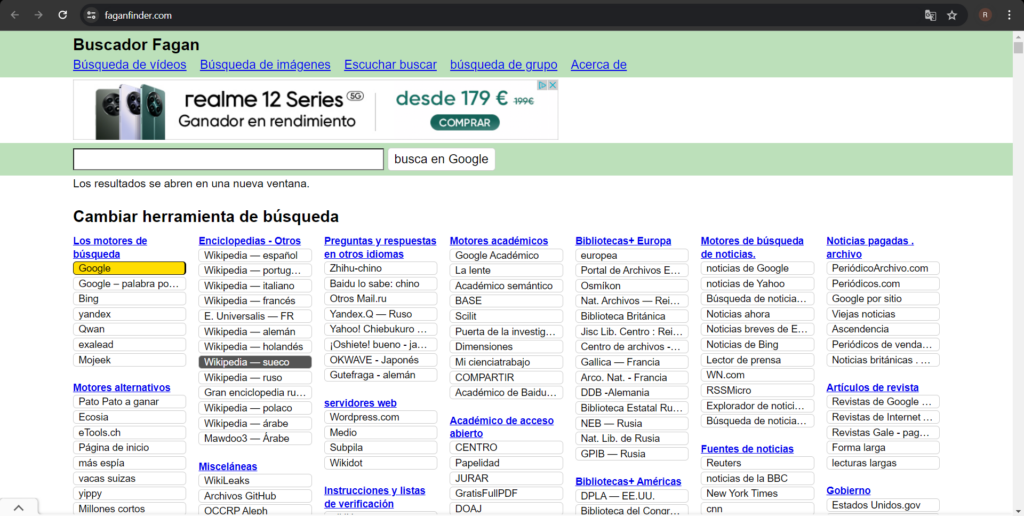This screenshot has width=1024, height=516.
Task: Open búsqueda de grupo tab
Action: click(504, 65)
